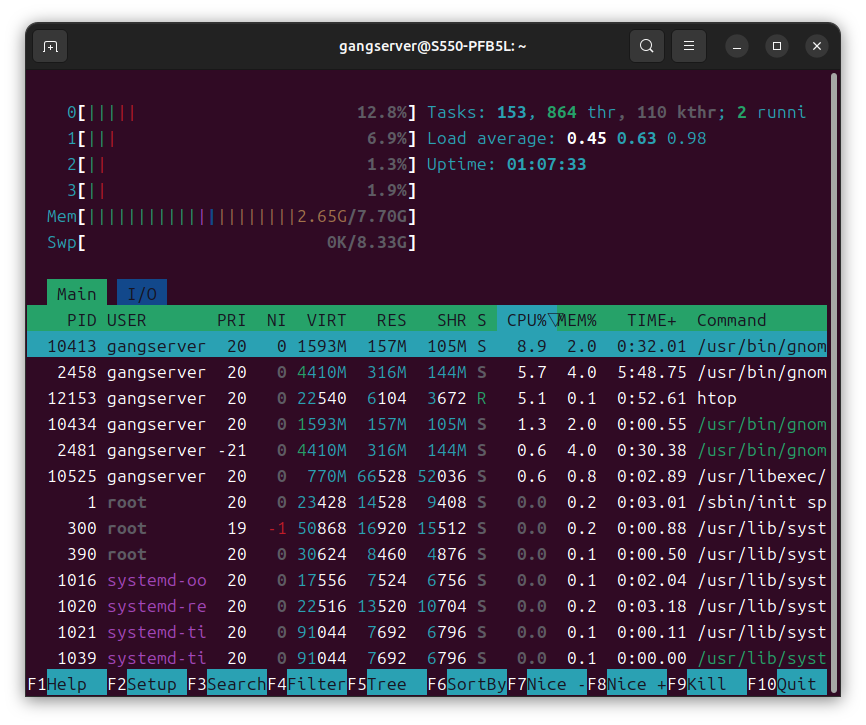Viewport: 866px width, 725px height.
Task: Maximize the terminal window
Action: (777, 46)
